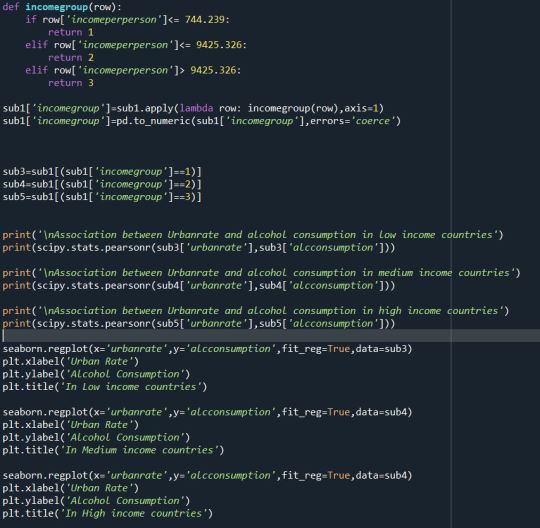Click the line sub5=sub1[(sub1['incomegroup']==3)]
The width and height of the screenshot is (540, 528).
click(102, 197)
